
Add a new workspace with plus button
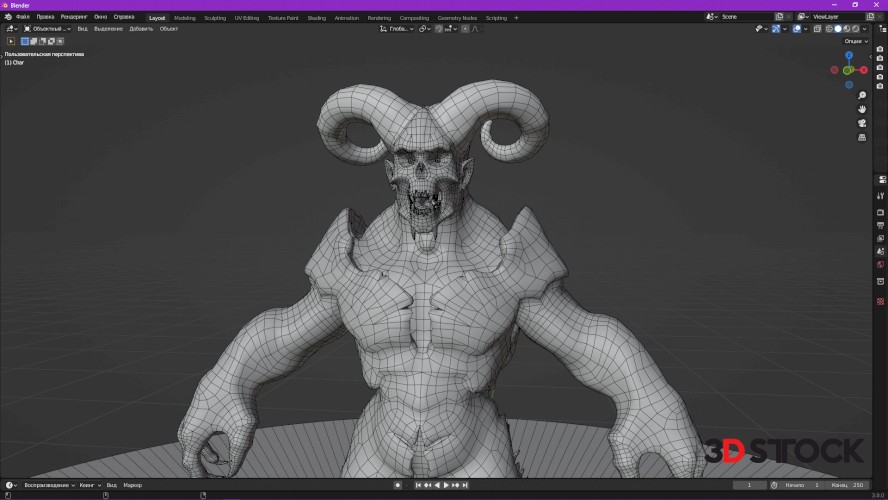(516, 18)
